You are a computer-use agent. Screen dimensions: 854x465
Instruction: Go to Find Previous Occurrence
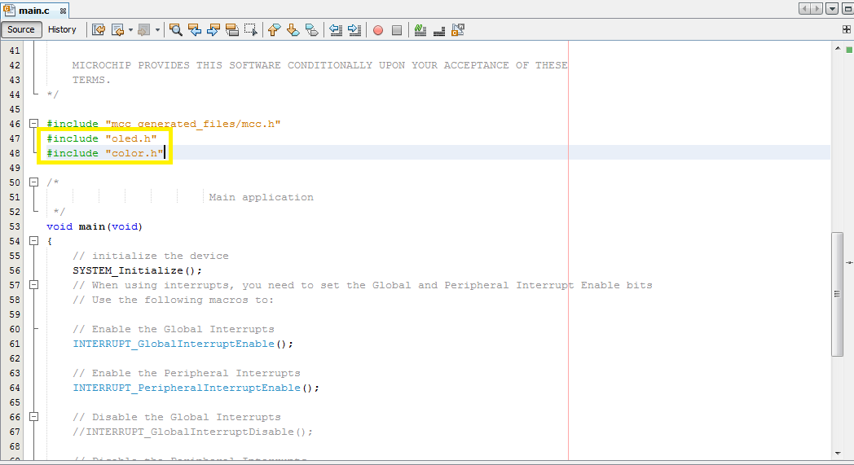195,30
